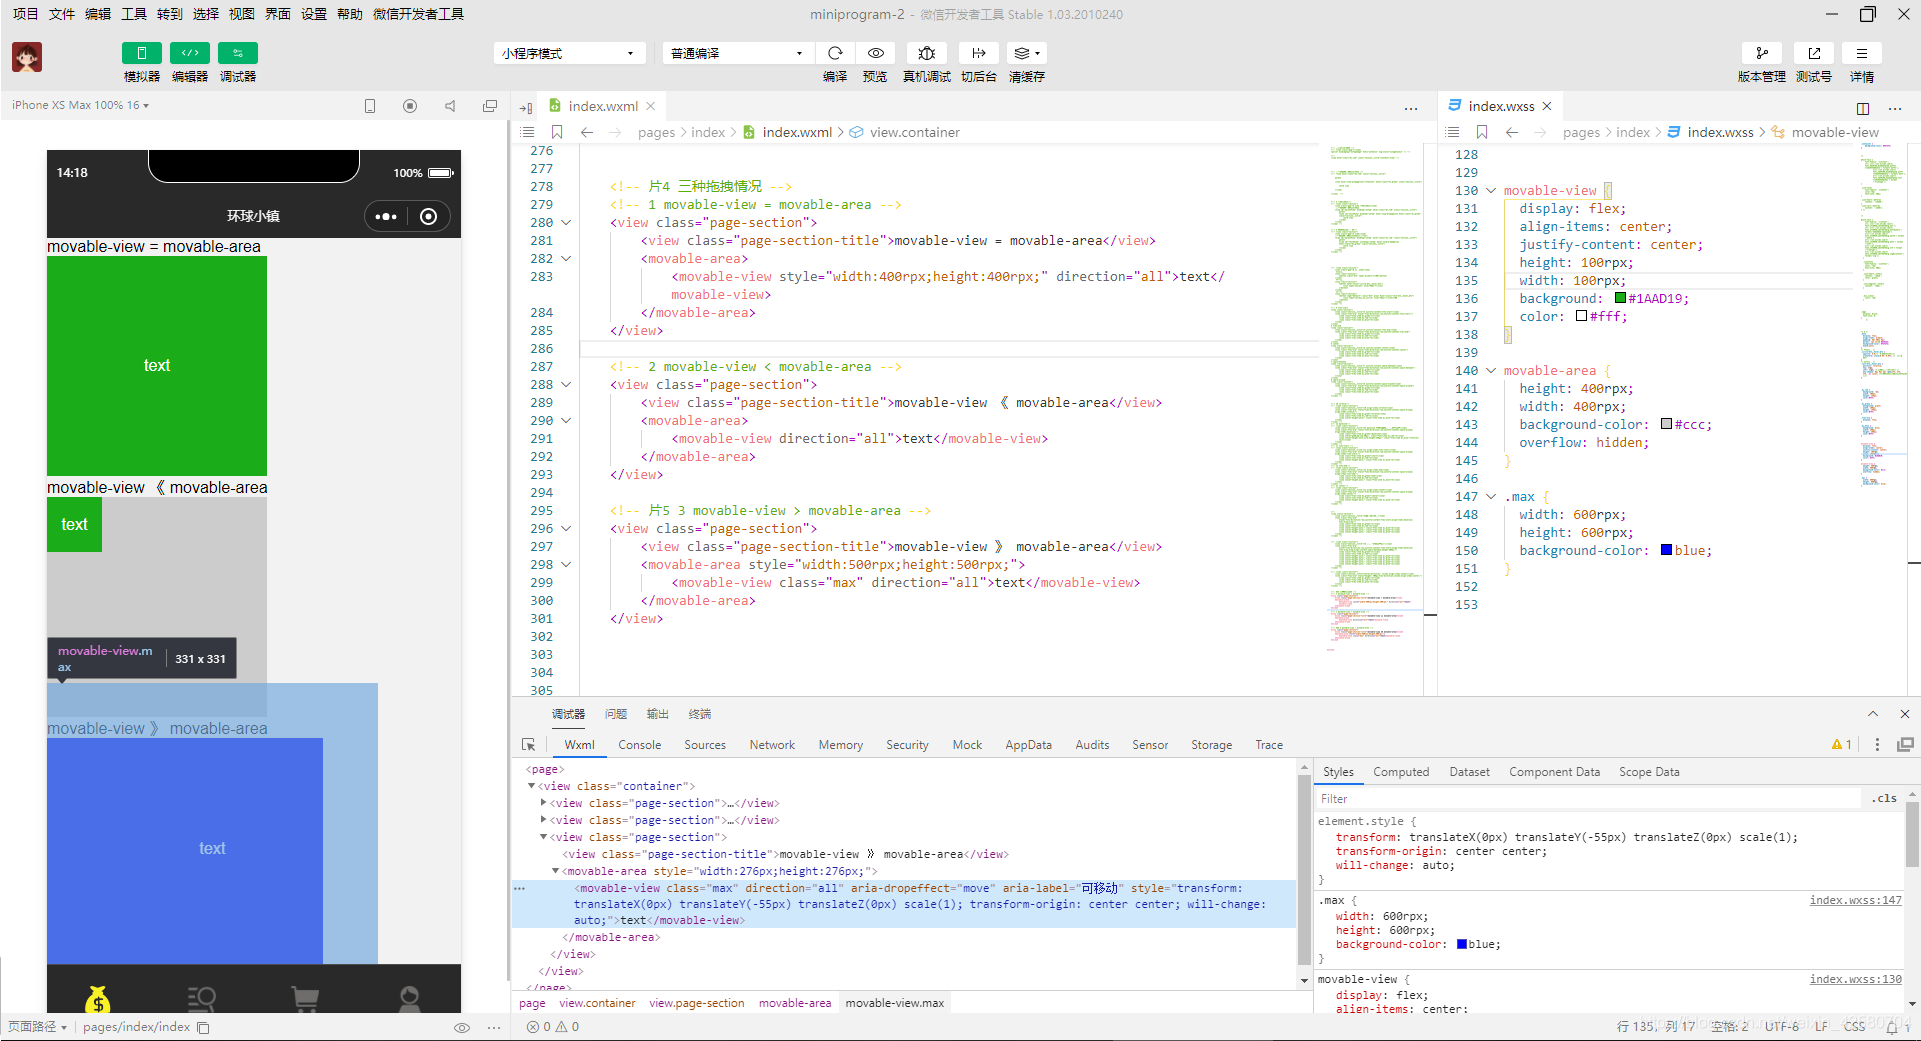1921x1041 pixels.
Task: Collapse the movable-area node in Wxml tree
Action: (x=556, y=871)
